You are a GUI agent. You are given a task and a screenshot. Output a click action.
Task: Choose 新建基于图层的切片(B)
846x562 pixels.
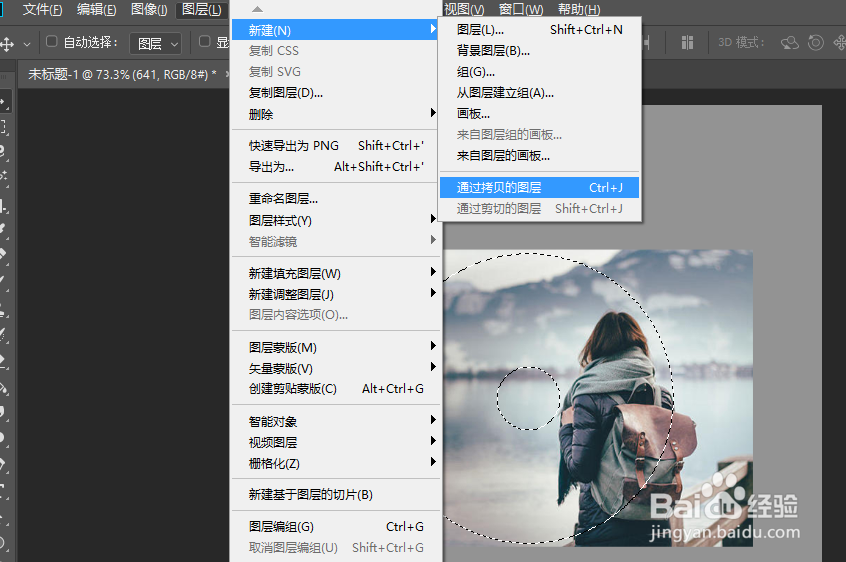pos(334,495)
